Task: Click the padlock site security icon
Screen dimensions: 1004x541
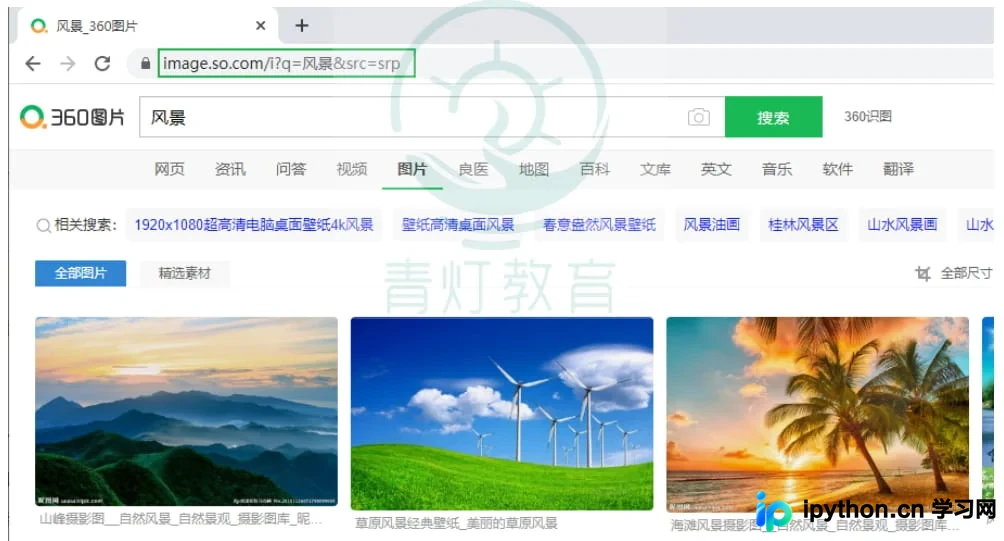Action: click(x=145, y=63)
